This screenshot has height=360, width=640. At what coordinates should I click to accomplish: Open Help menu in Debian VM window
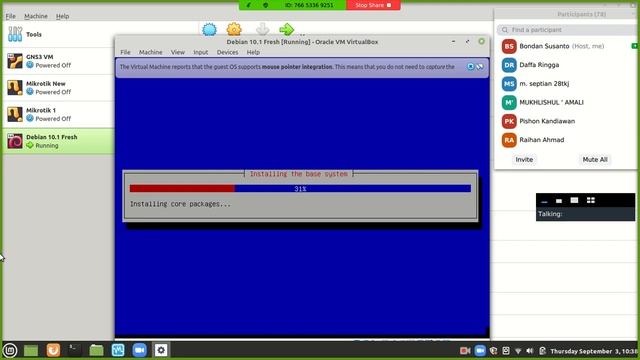(253, 52)
